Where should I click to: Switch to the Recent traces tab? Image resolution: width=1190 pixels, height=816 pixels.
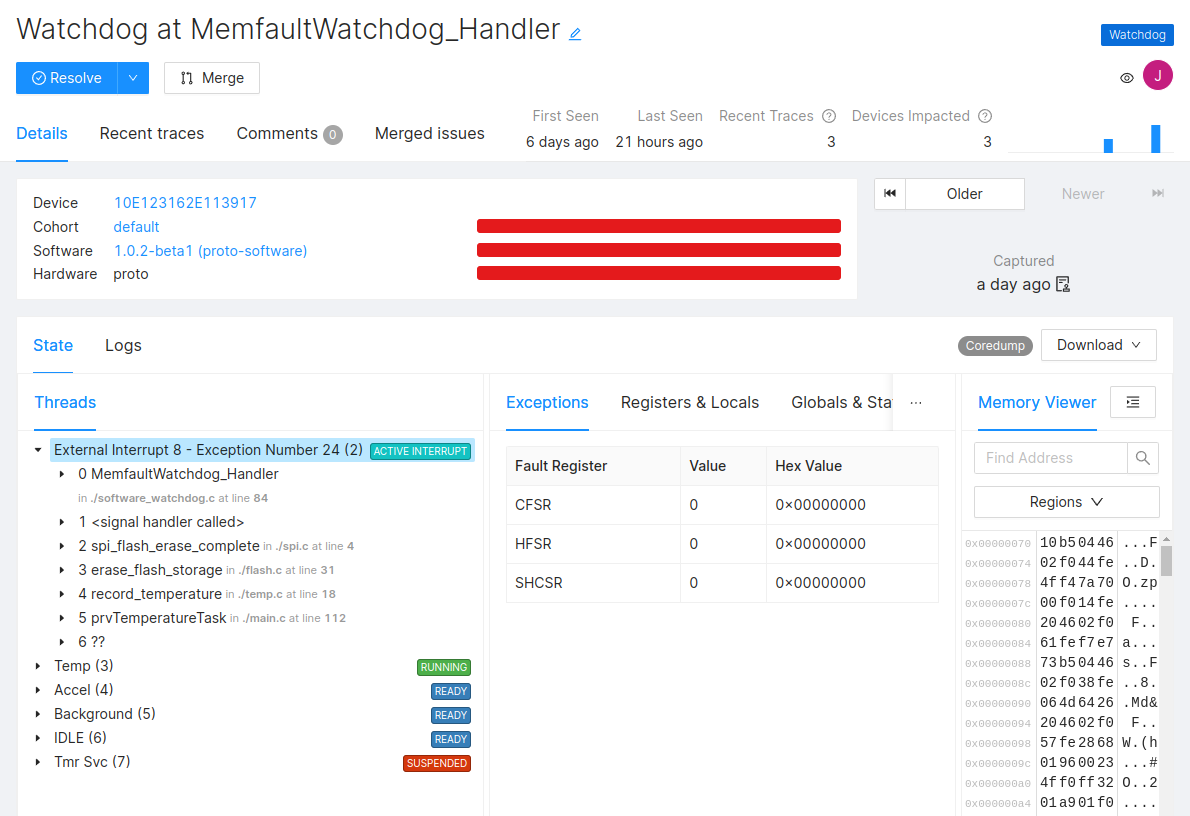coord(152,134)
